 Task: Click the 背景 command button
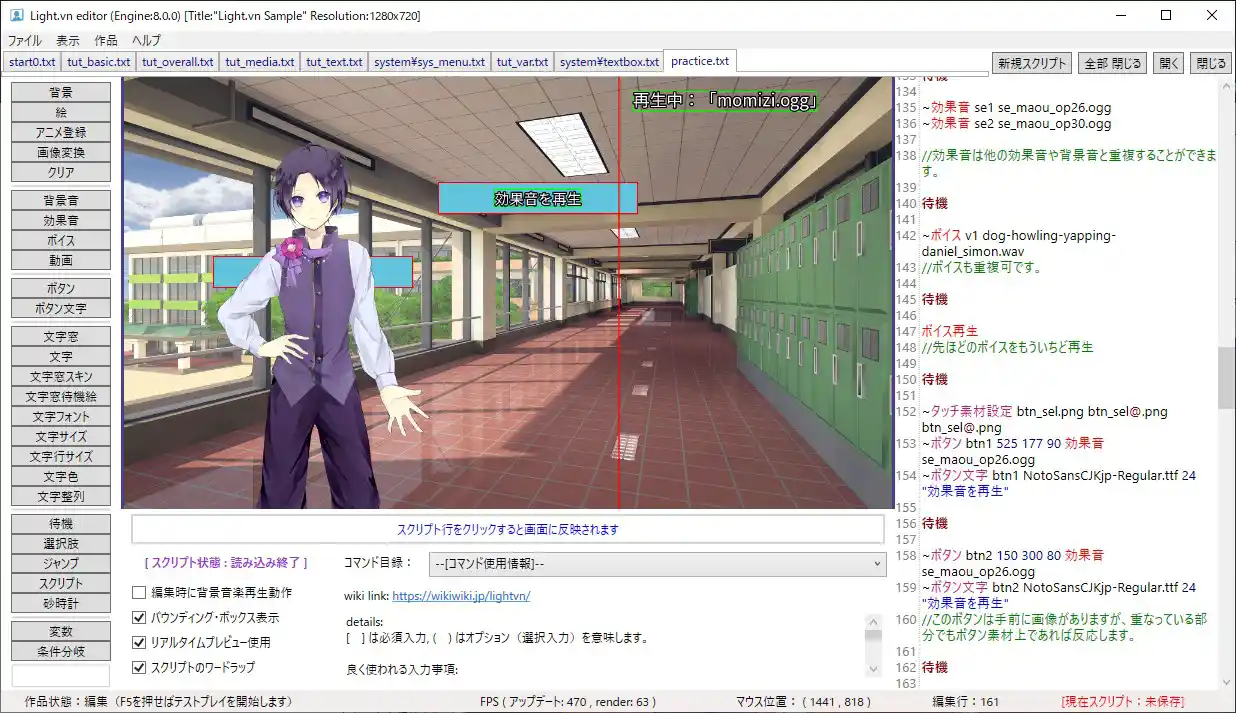tap(60, 92)
